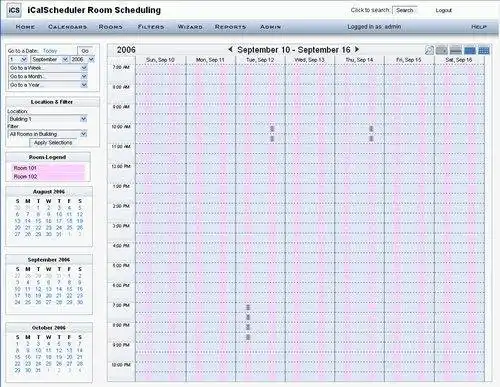Open the Filters menu
The width and height of the screenshot is (500, 387).
pyautogui.click(x=151, y=27)
